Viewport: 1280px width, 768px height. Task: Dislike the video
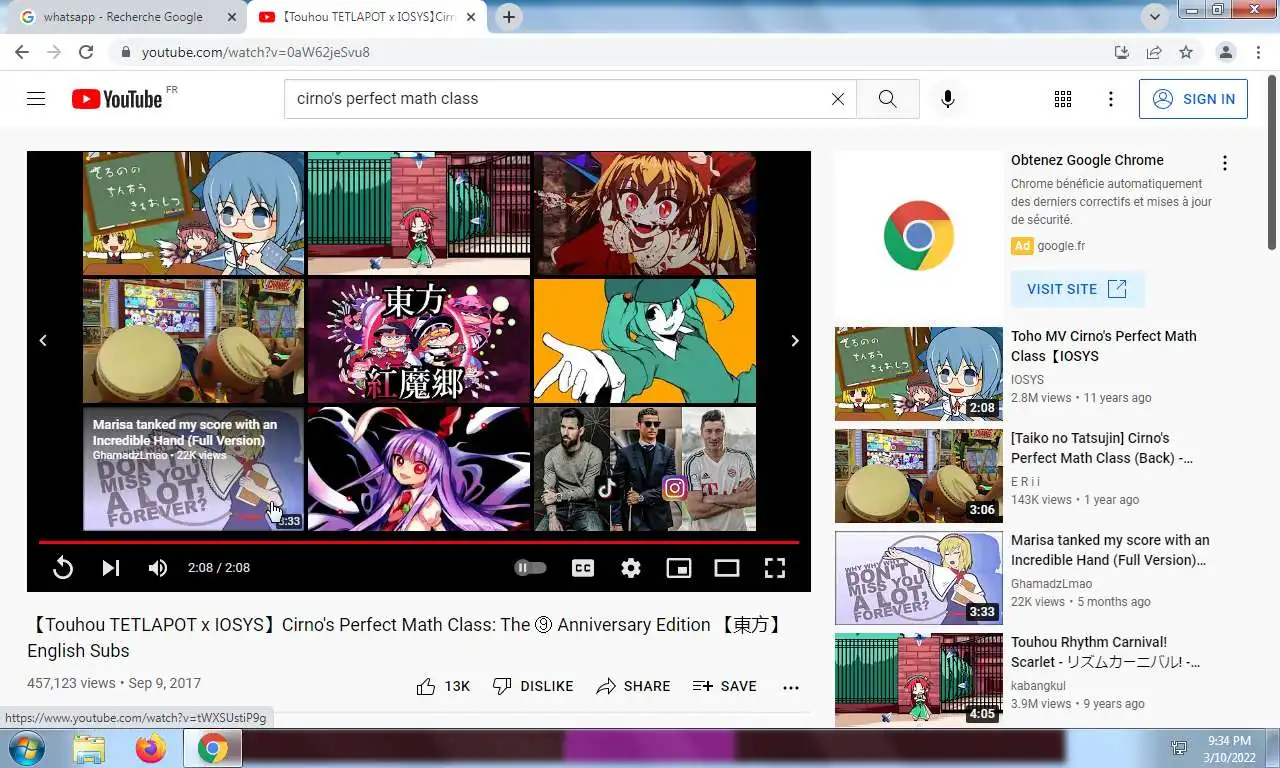point(533,686)
